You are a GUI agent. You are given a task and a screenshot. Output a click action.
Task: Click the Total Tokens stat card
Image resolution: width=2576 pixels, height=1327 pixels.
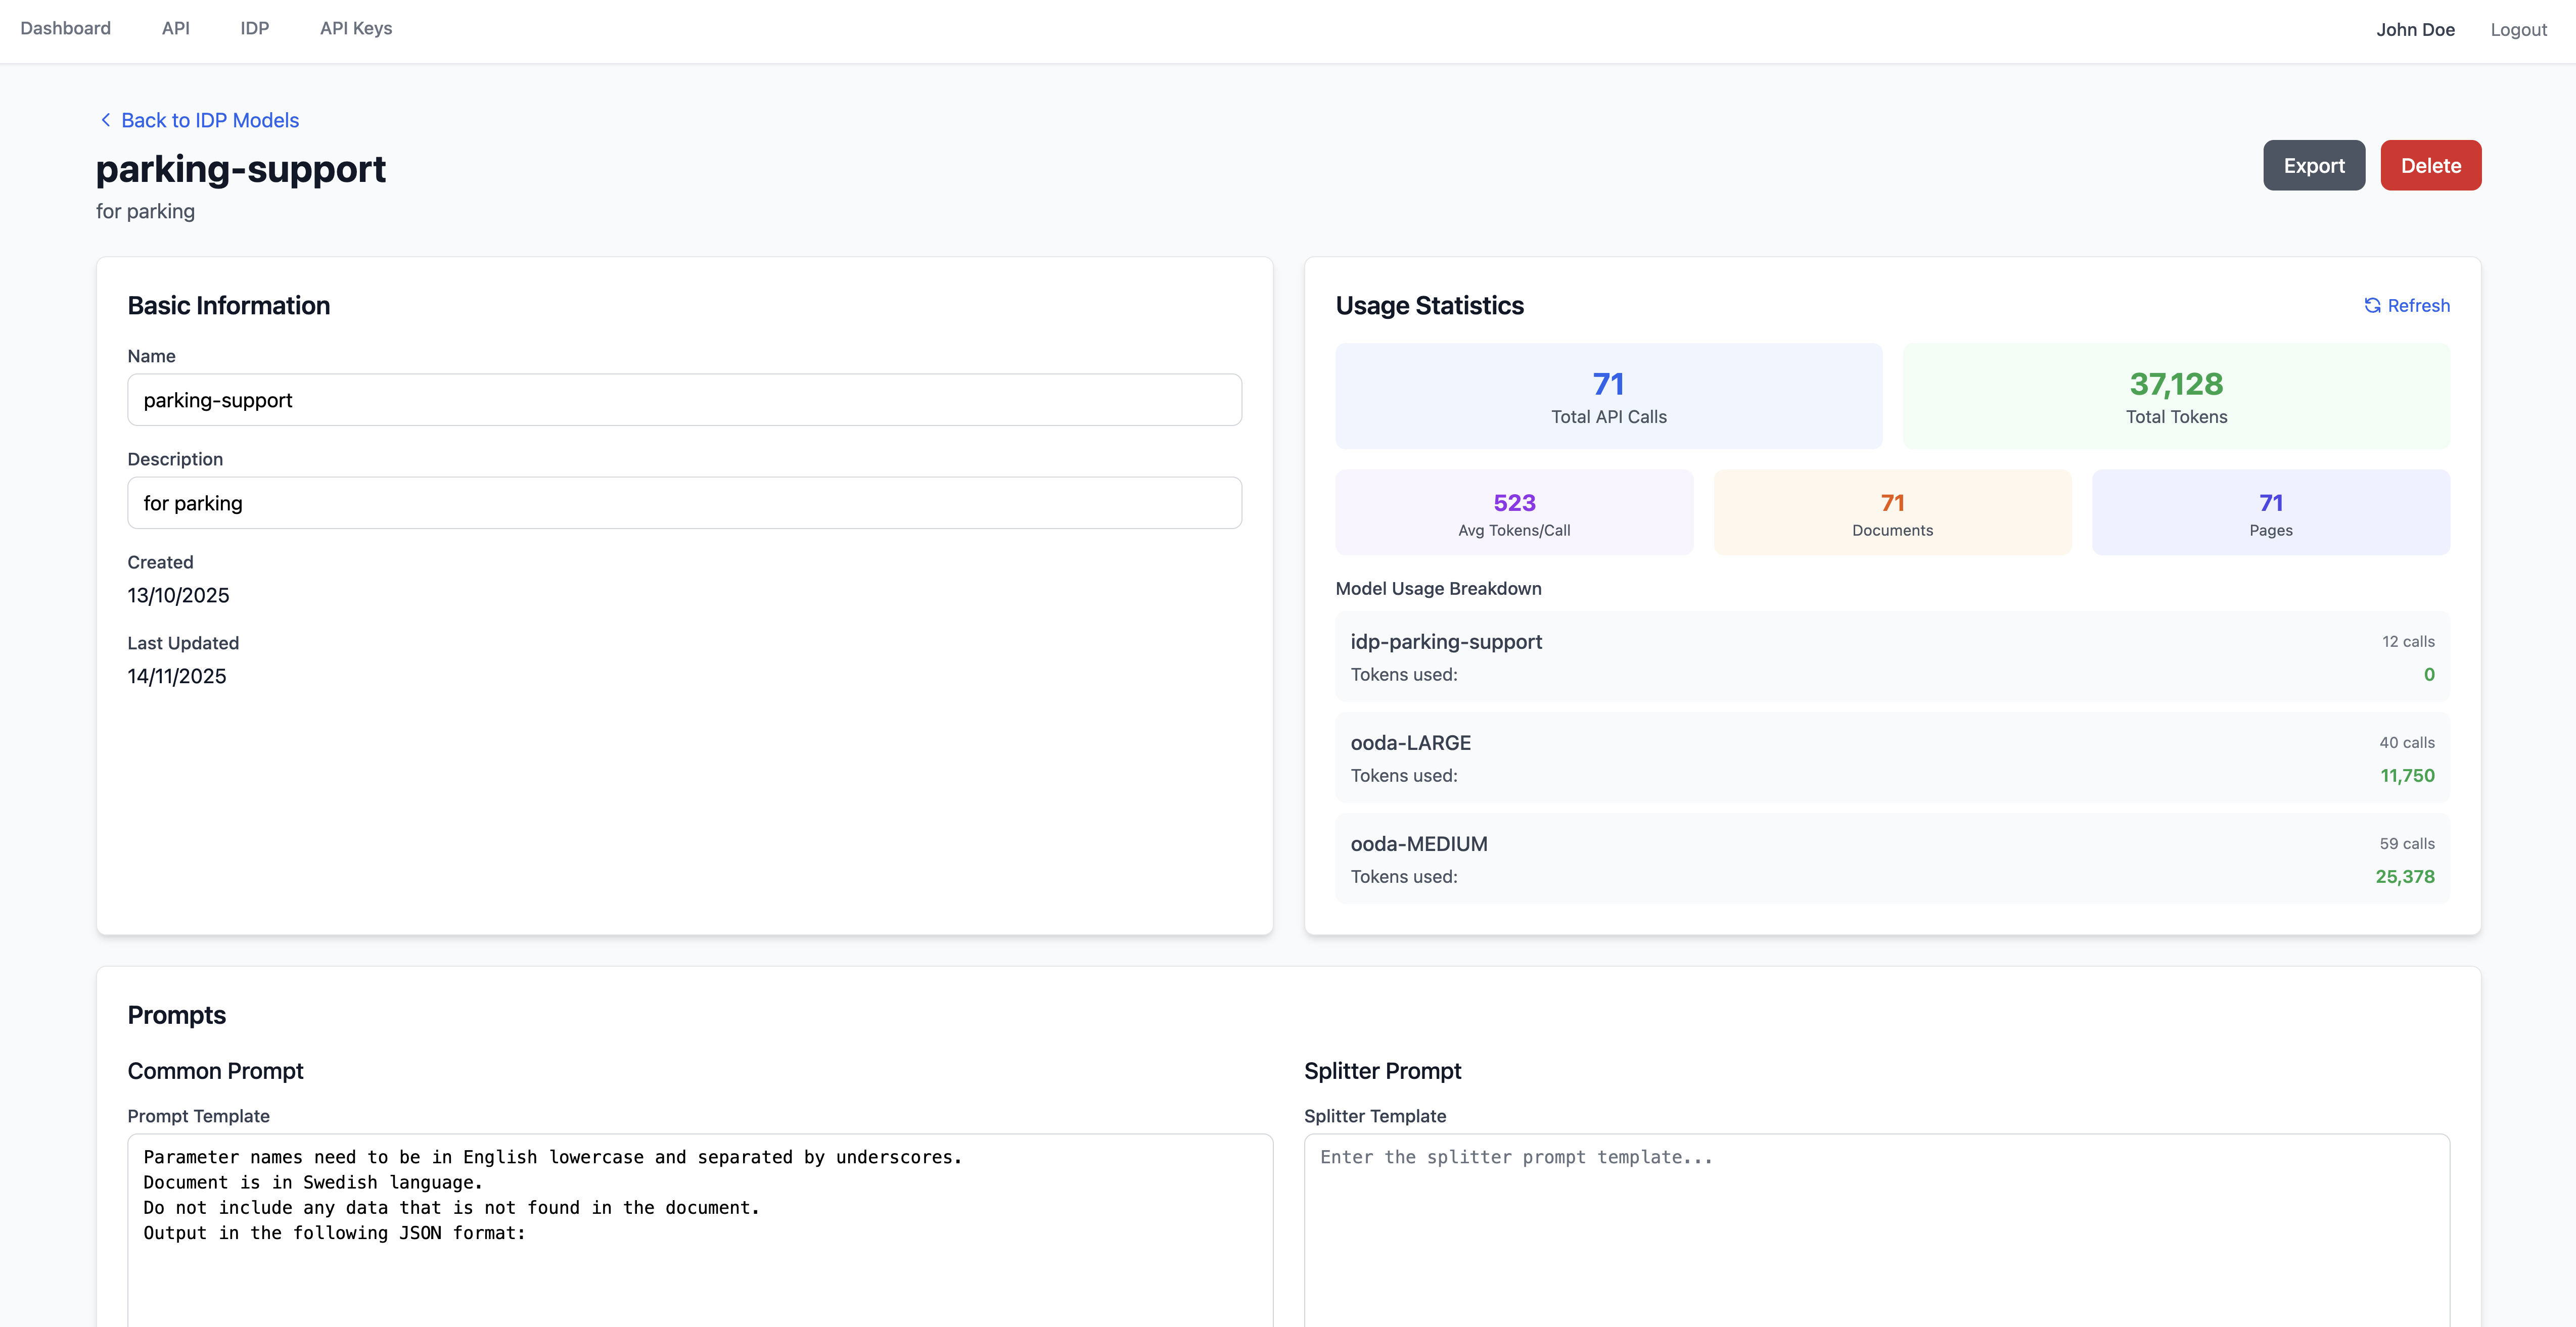(2175, 396)
